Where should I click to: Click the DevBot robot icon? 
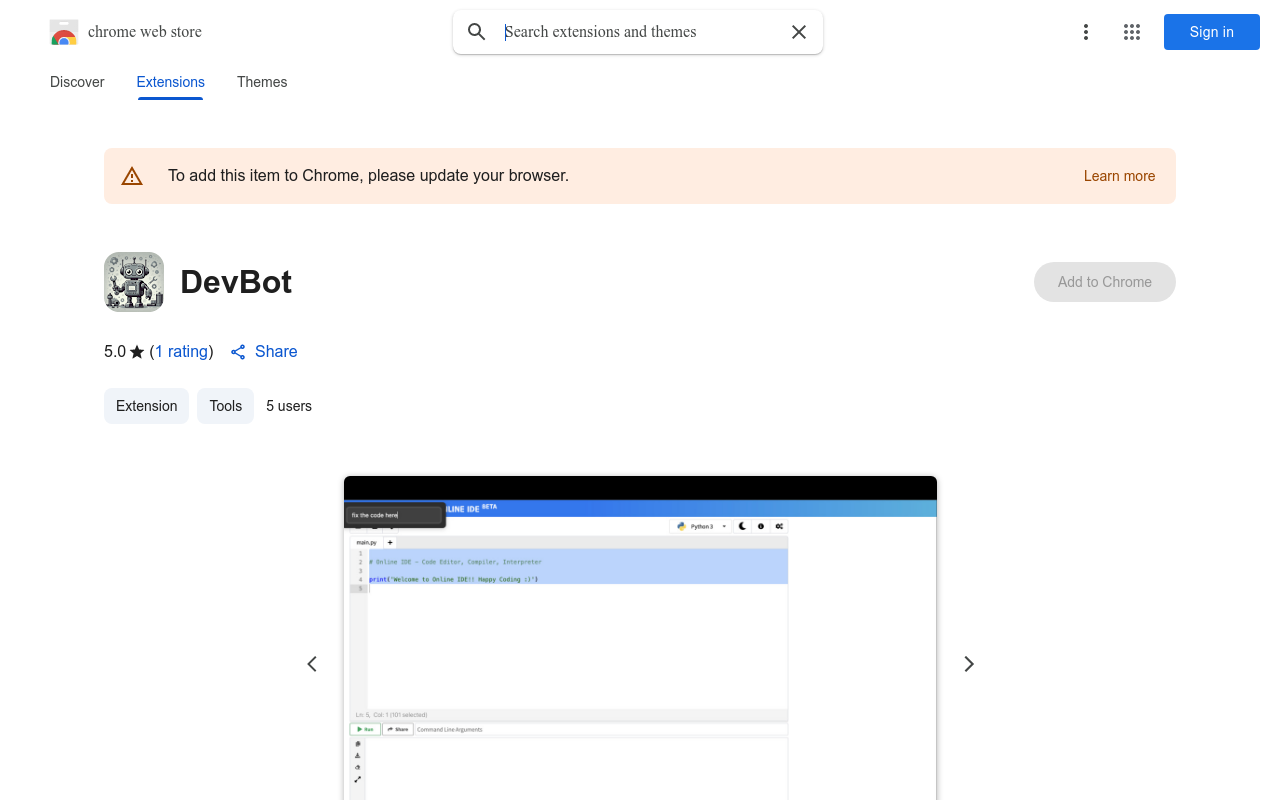tap(134, 282)
